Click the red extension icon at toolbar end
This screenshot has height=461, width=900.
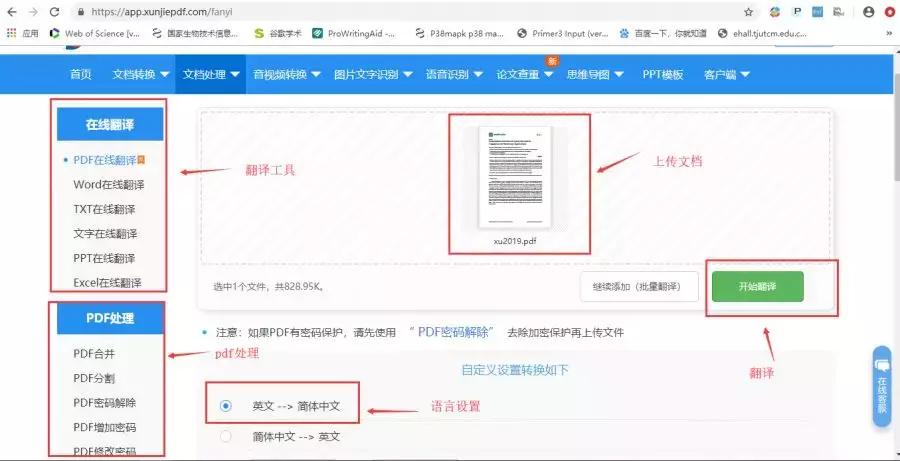coord(890,11)
